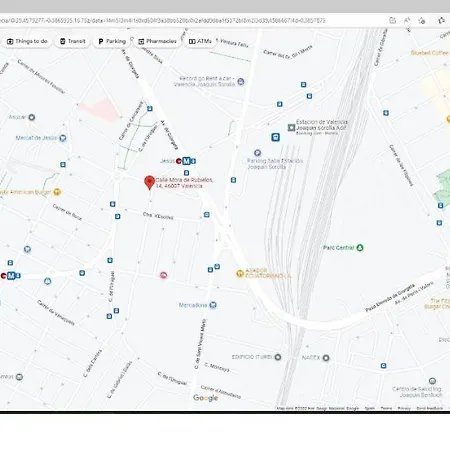Click the red location pin marker

149,182
